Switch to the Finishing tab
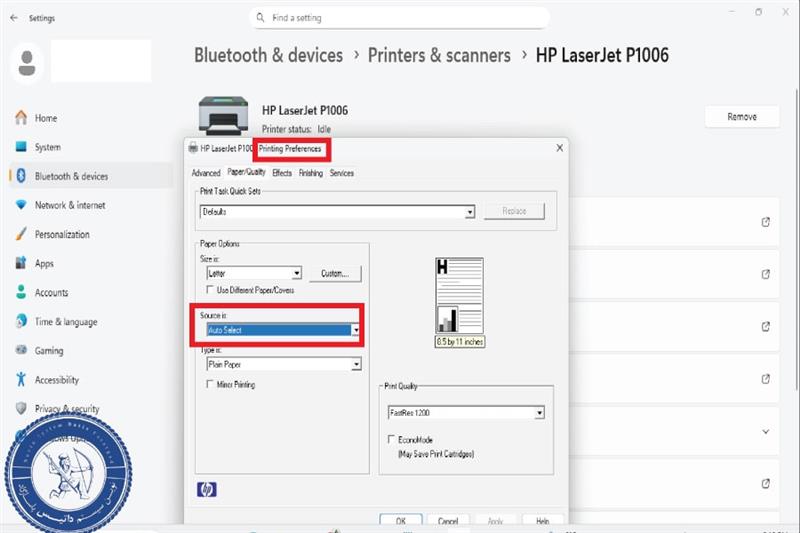Viewport: 800px width, 533px height. click(x=310, y=173)
